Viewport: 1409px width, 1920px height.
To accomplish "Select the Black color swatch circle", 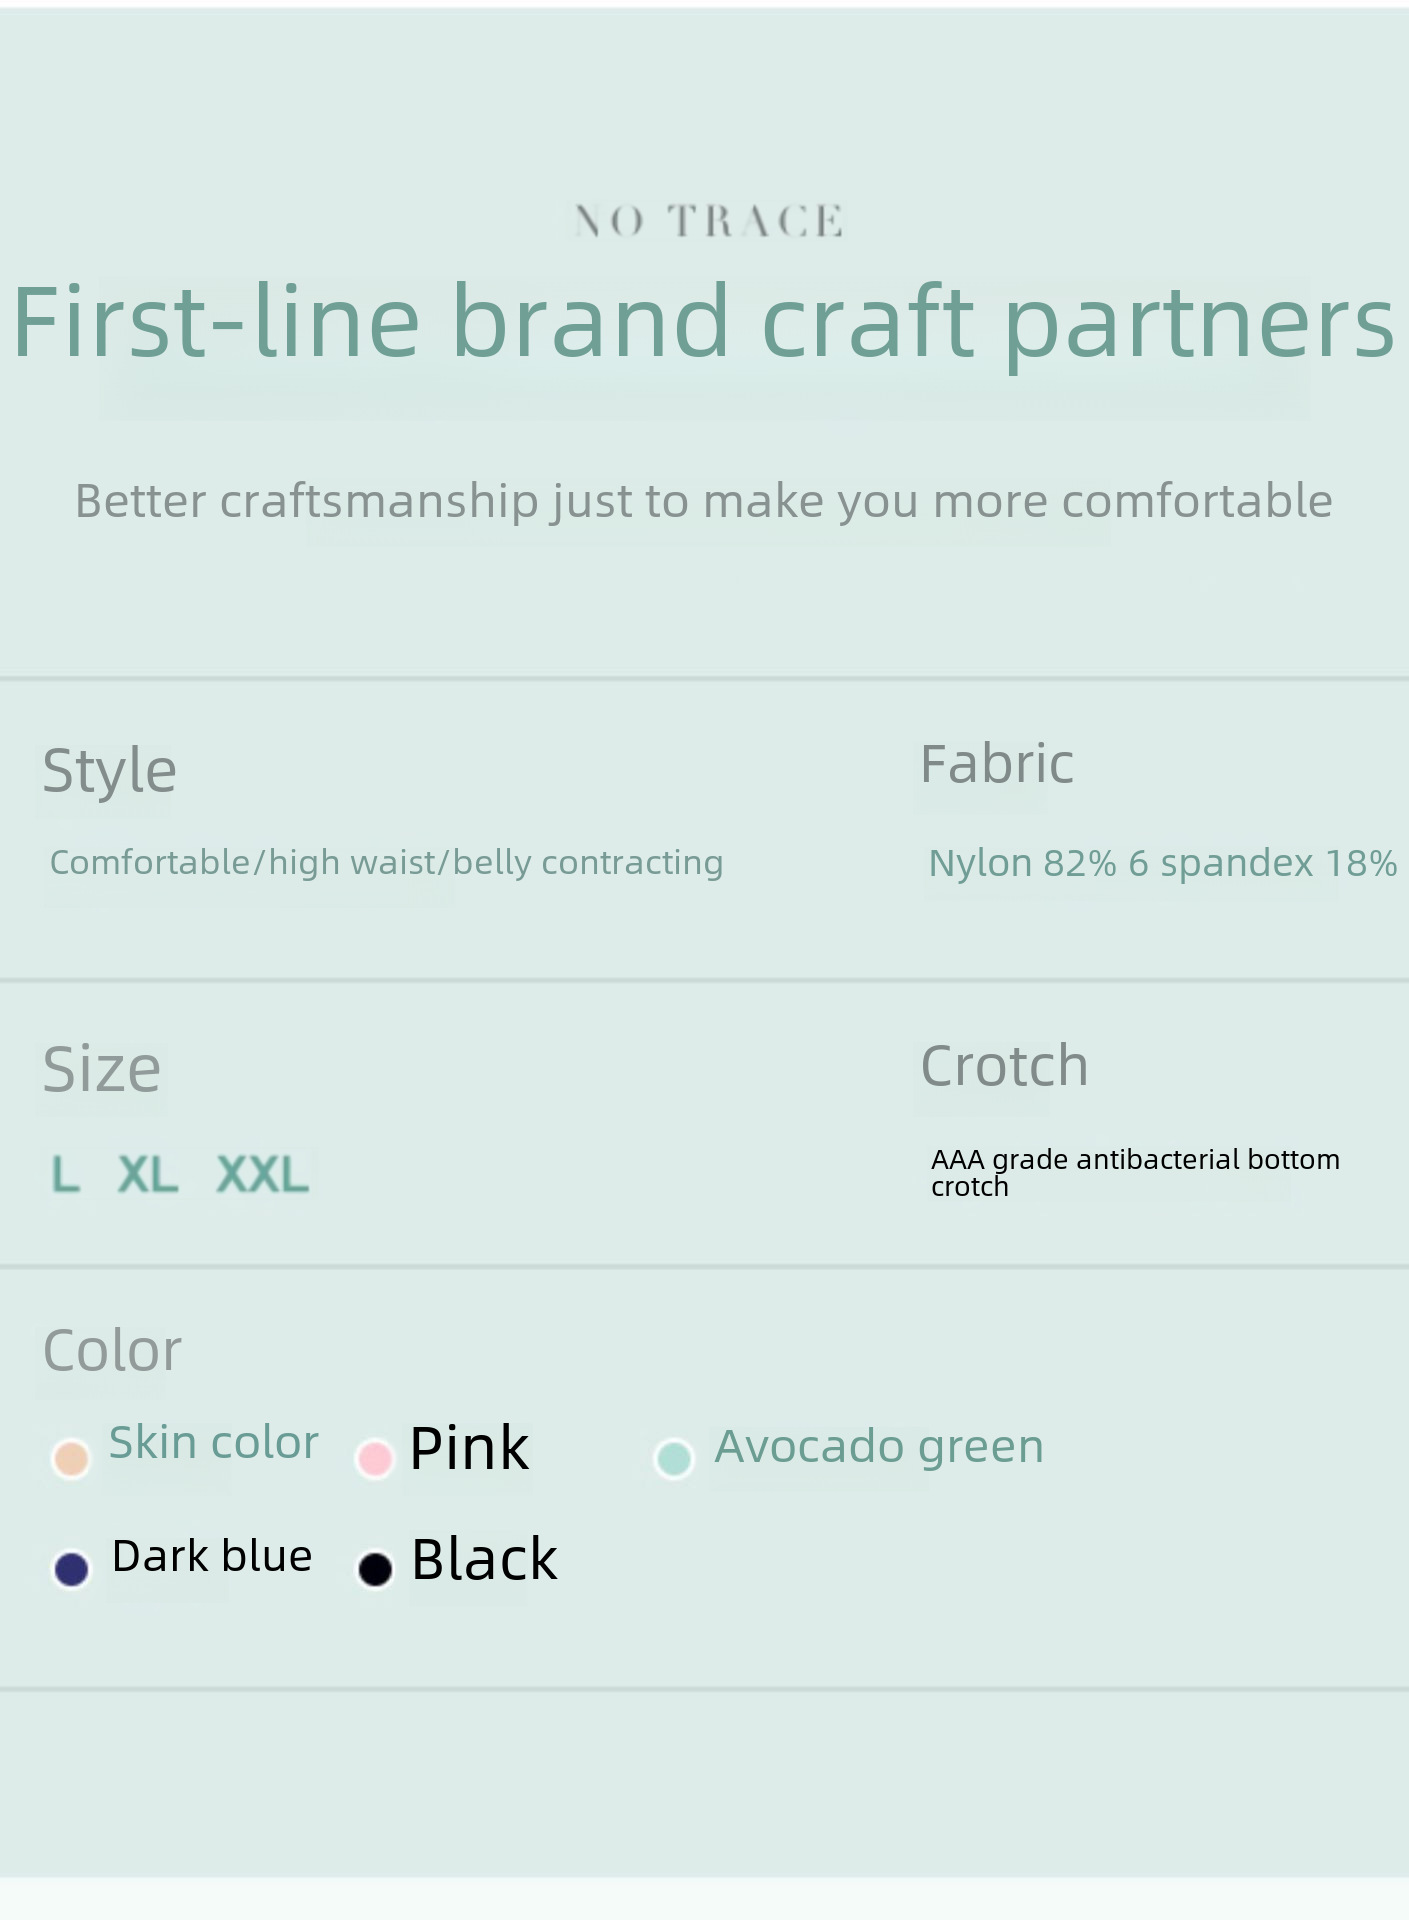I will click(x=375, y=1568).
